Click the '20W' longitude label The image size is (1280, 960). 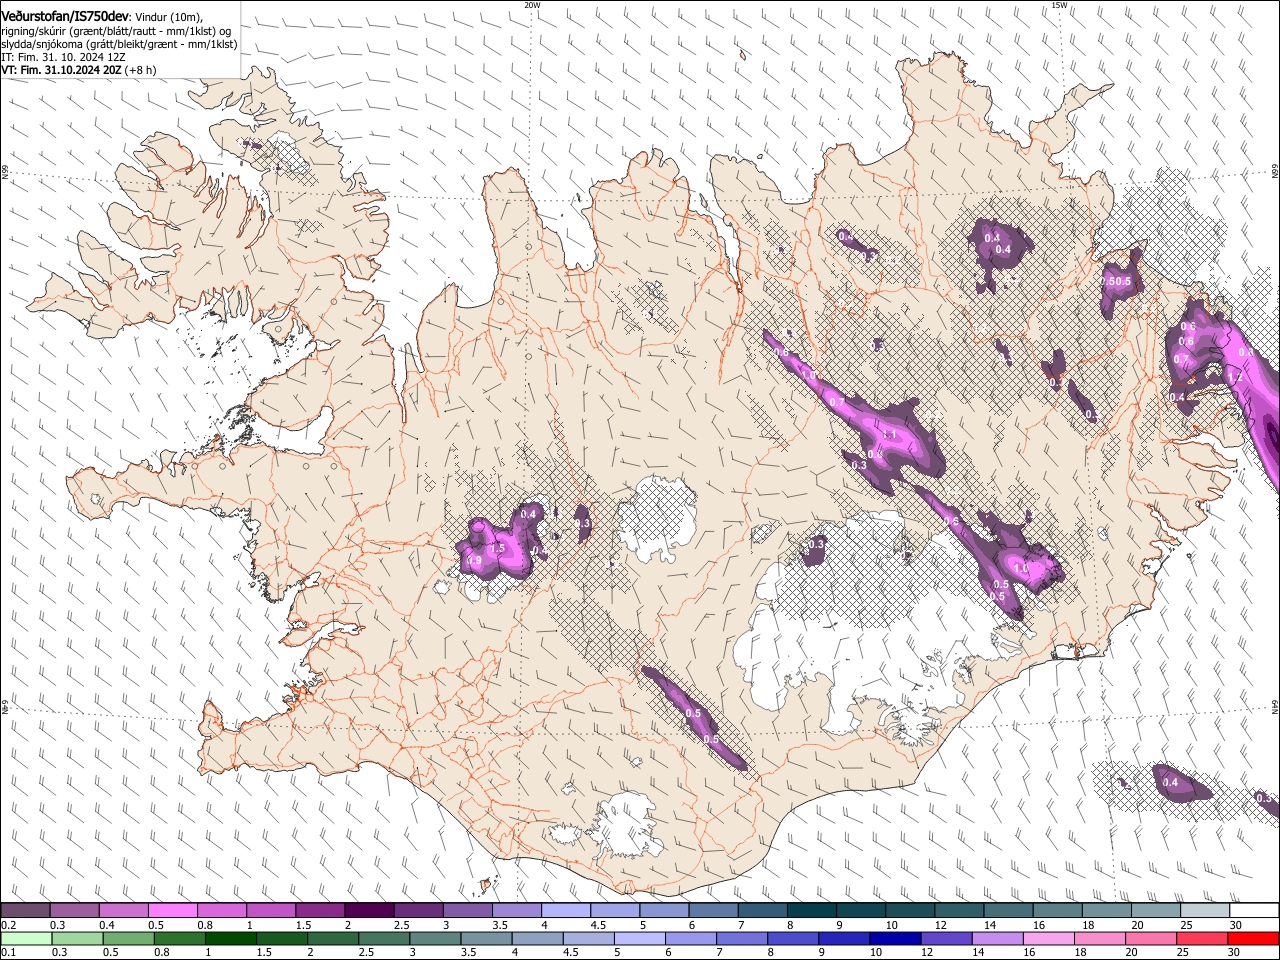(x=532, y=5)
